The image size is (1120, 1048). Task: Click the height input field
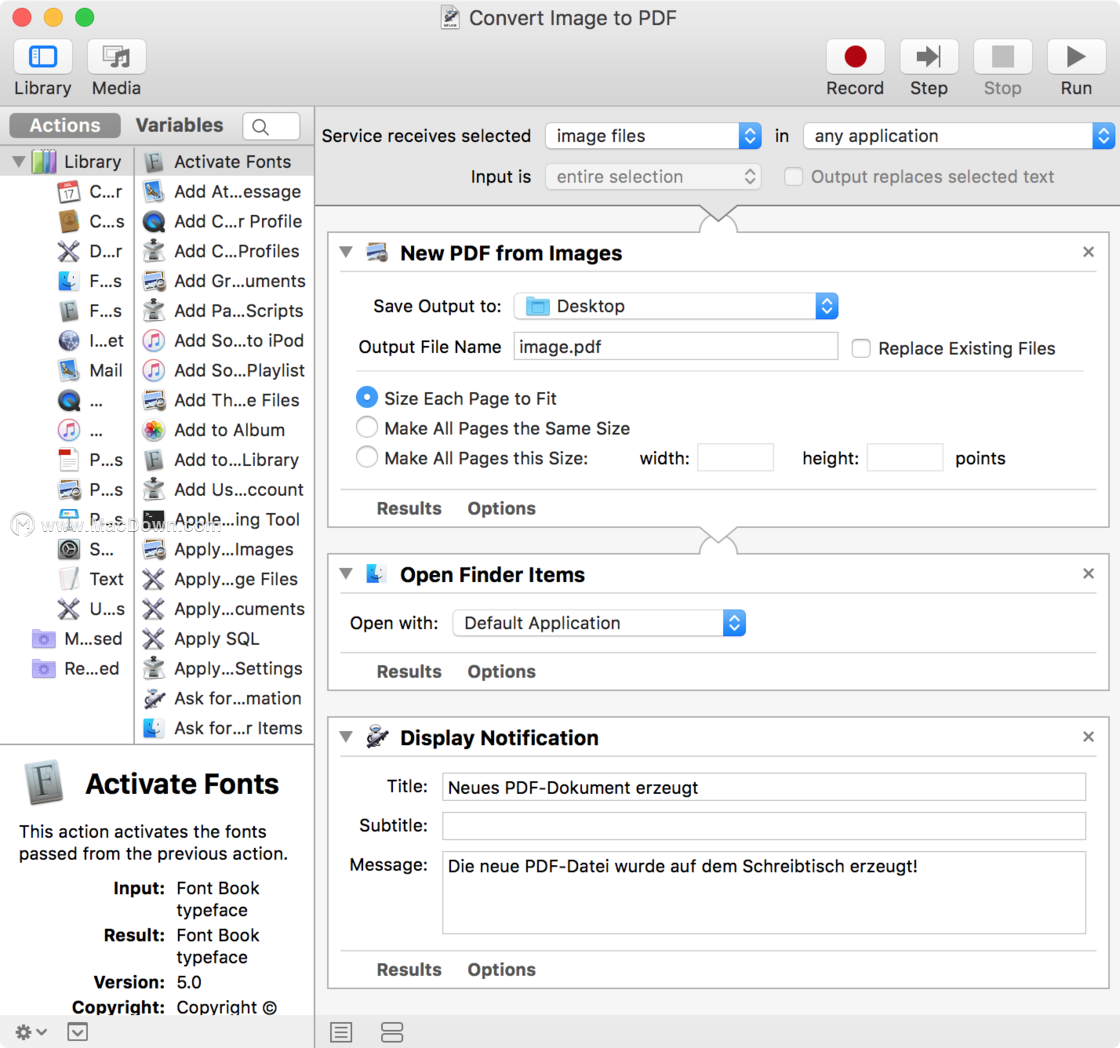tap(904, 457)
